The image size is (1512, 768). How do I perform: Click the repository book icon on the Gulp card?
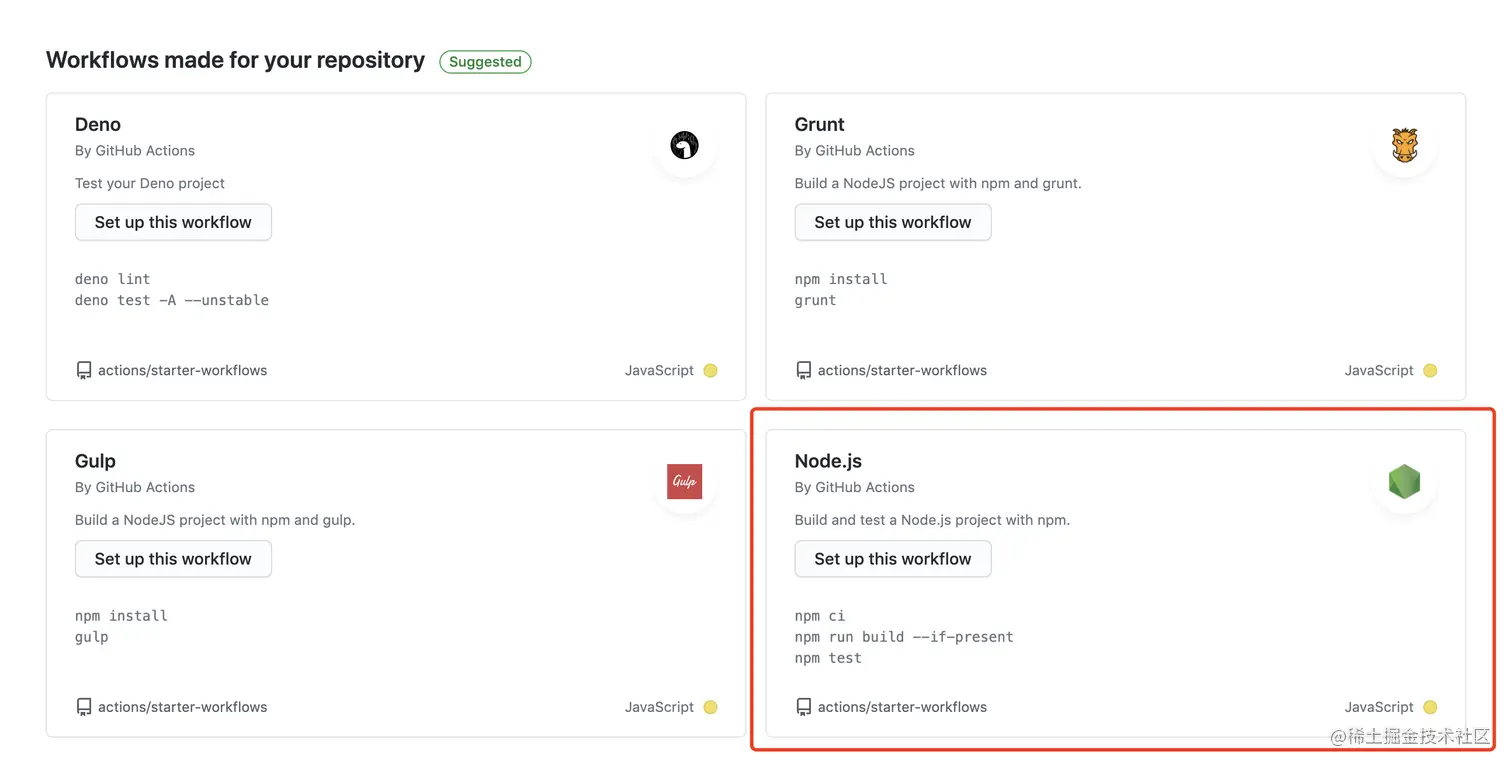[x=84, y=706]
